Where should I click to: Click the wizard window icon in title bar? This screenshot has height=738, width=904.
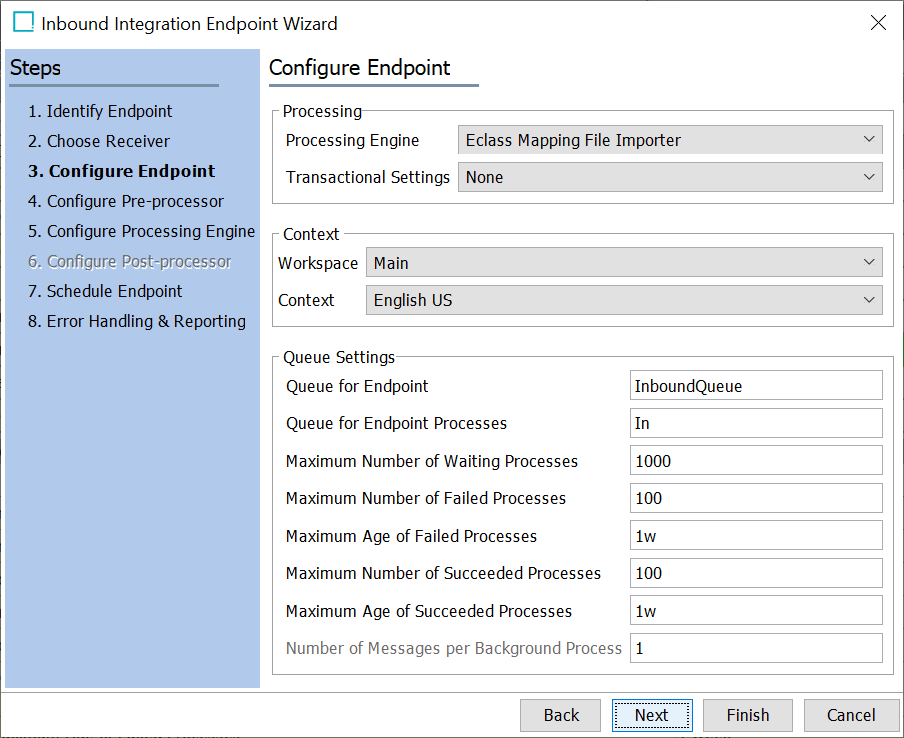[x=24, y=22]
